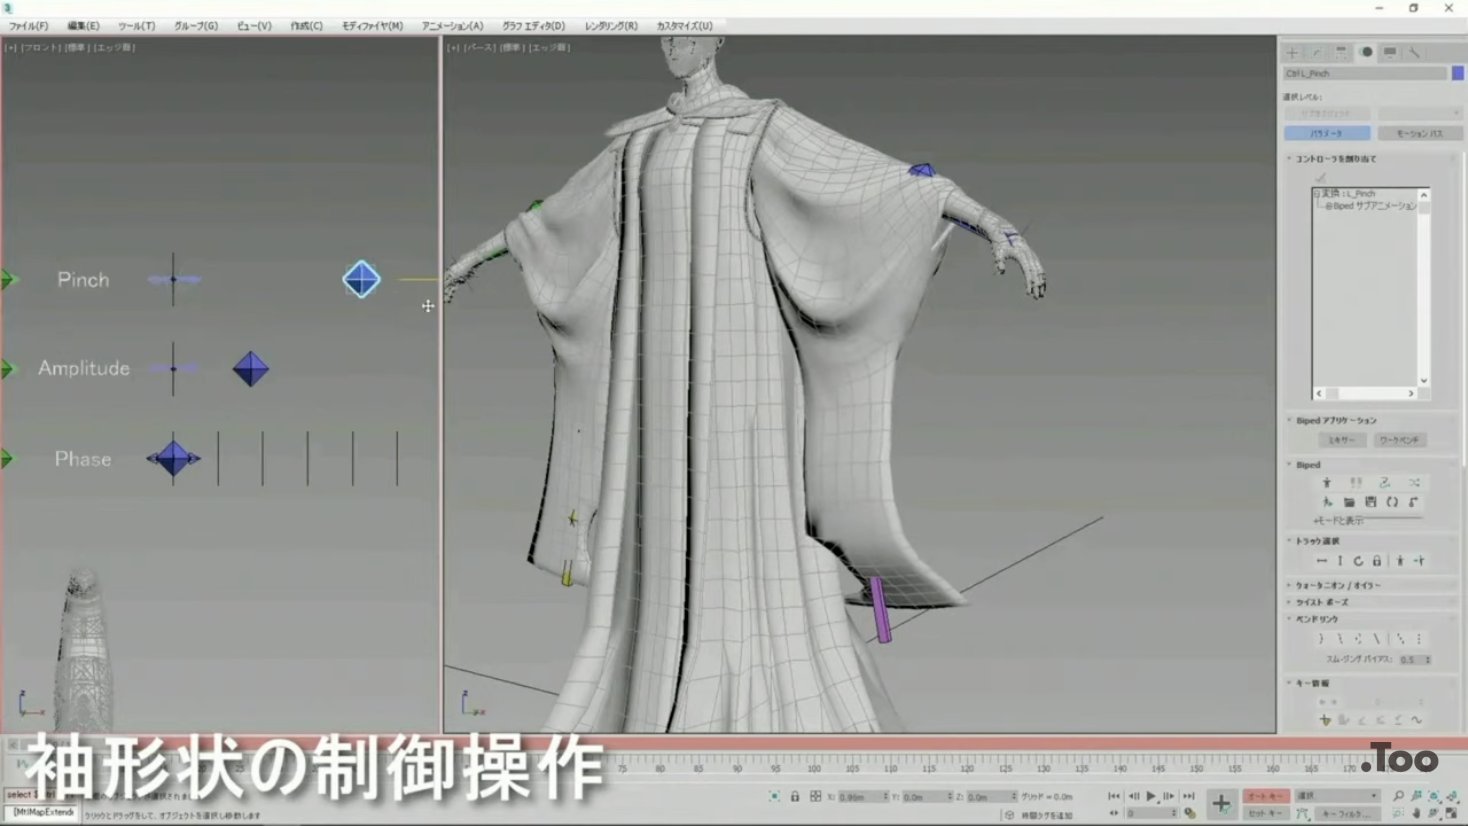
Task: Click the Body Horizontal track selection icon
Action: pos(1321,561)
